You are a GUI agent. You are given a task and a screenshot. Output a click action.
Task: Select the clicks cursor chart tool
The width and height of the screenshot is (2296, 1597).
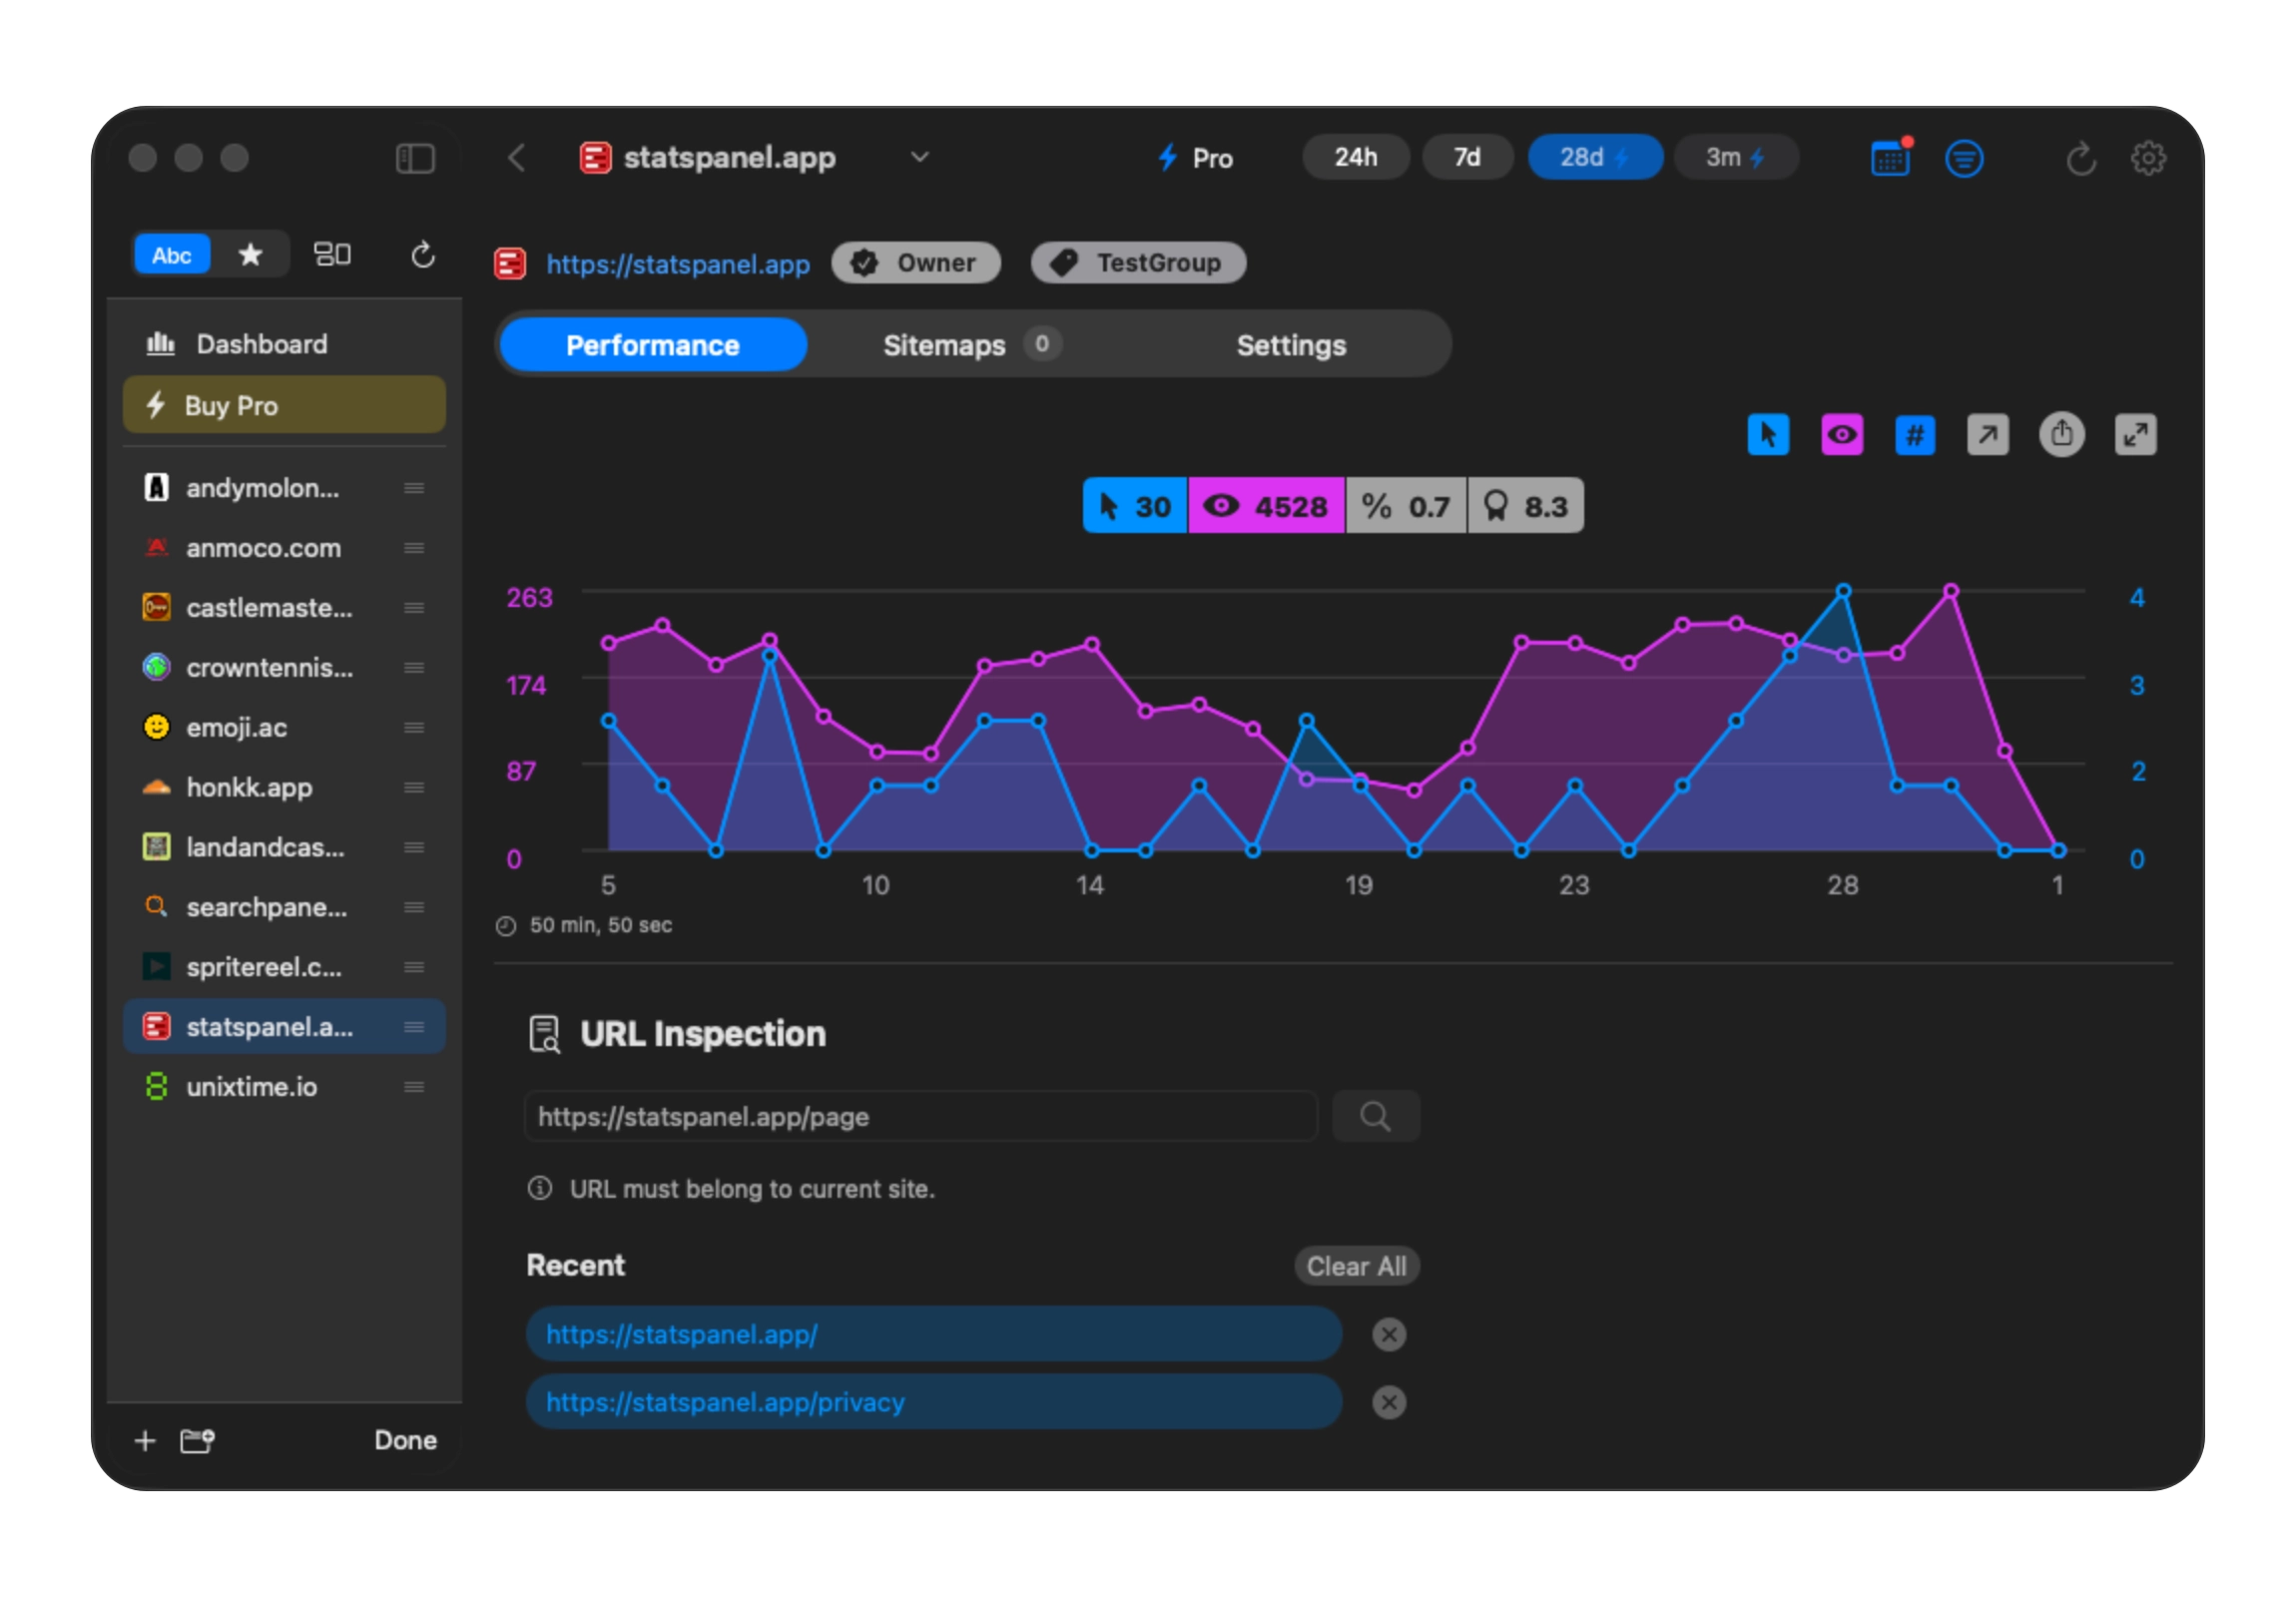tap(1768, 434)
